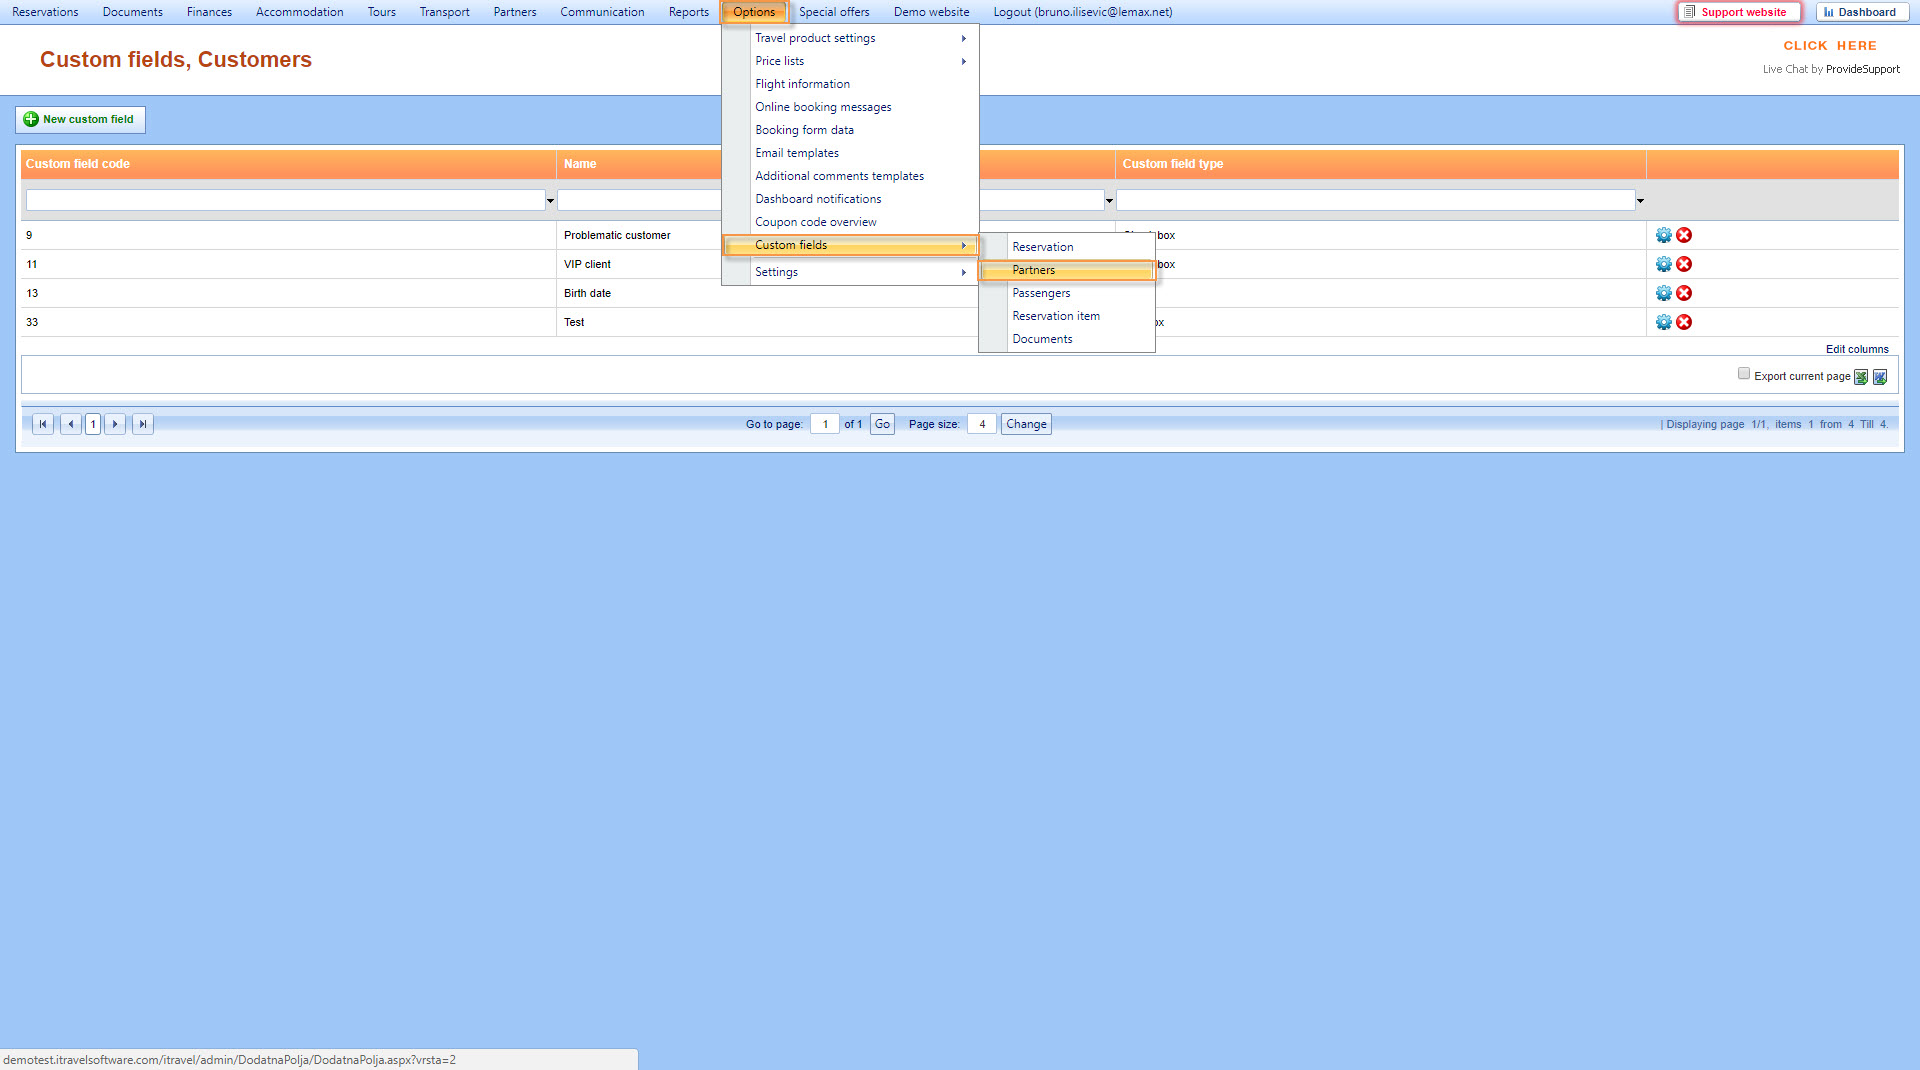Click into Page size input field
The width and height of the screenshot is (1920, 1070).
coord(982,424)
